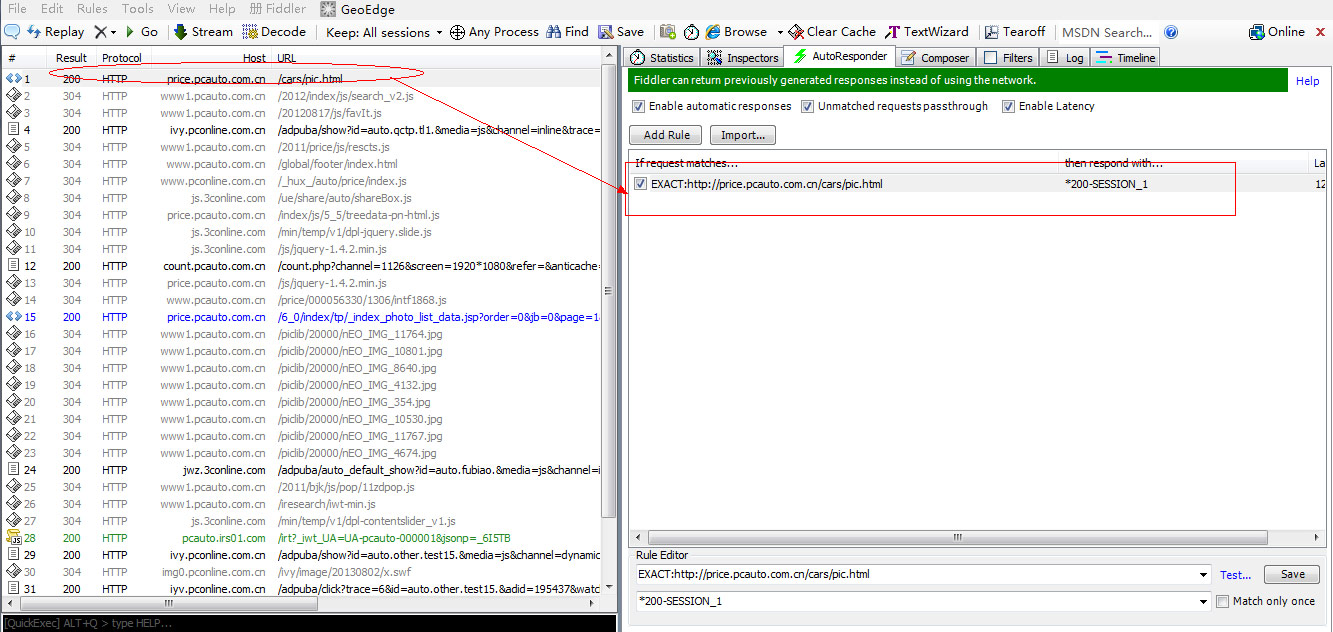Open Find with the binoculars icon
1333x632 pixels.
tap(554, 32)
